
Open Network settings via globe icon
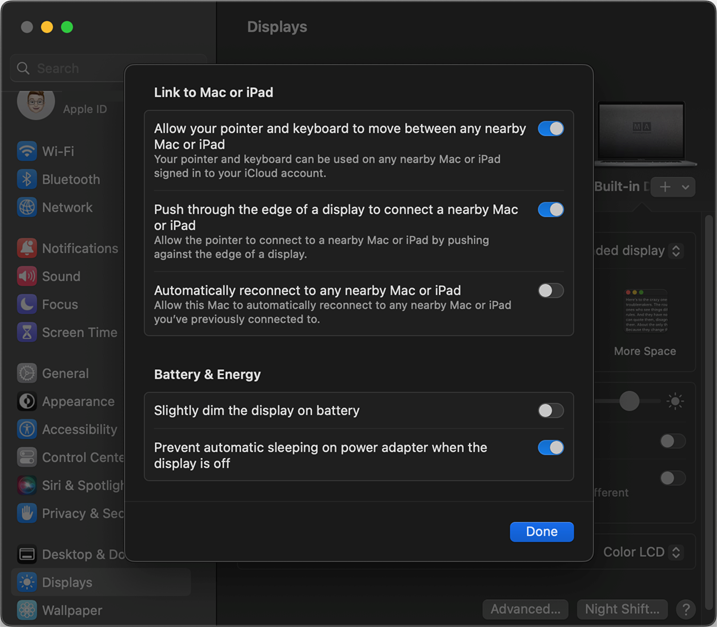coord(27,207)
